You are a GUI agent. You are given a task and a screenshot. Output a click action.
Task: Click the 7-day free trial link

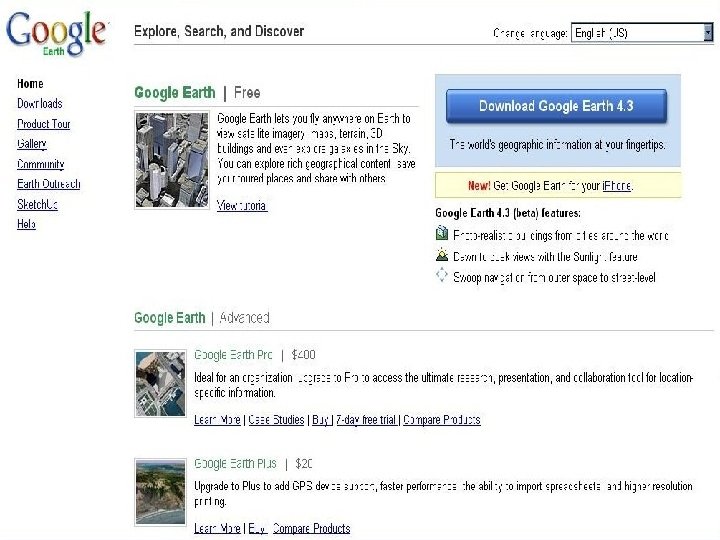(x=366, y=420)
